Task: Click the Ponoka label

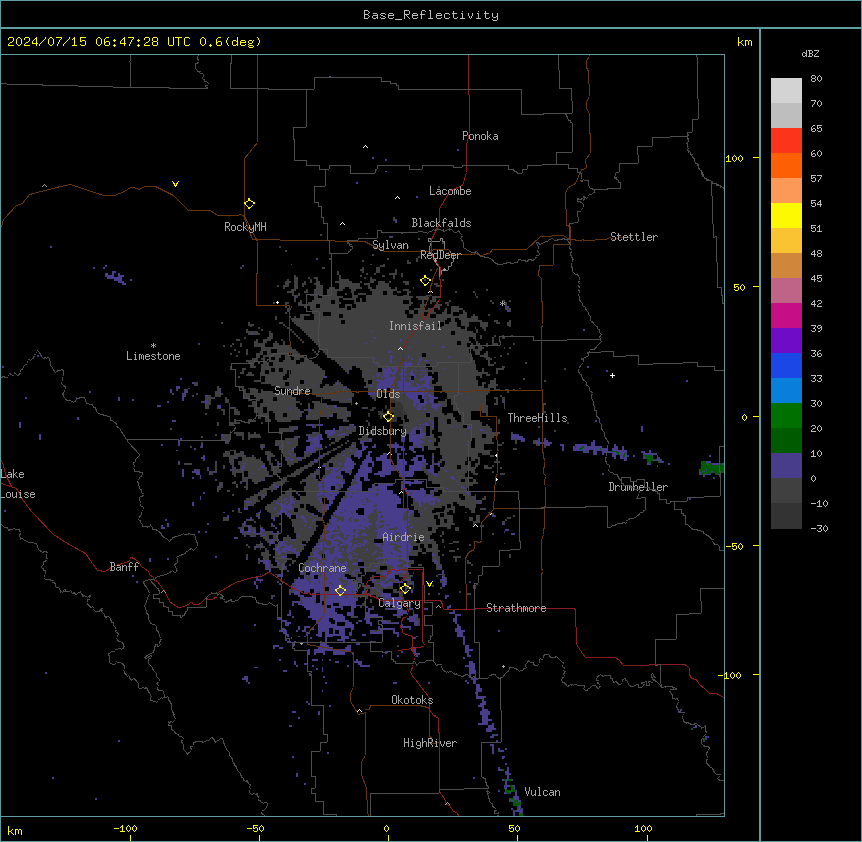Action: tap(480, 136)
